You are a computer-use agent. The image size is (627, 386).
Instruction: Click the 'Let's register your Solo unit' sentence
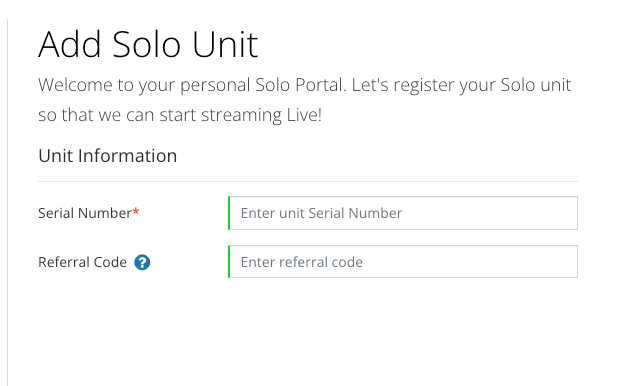461,85
